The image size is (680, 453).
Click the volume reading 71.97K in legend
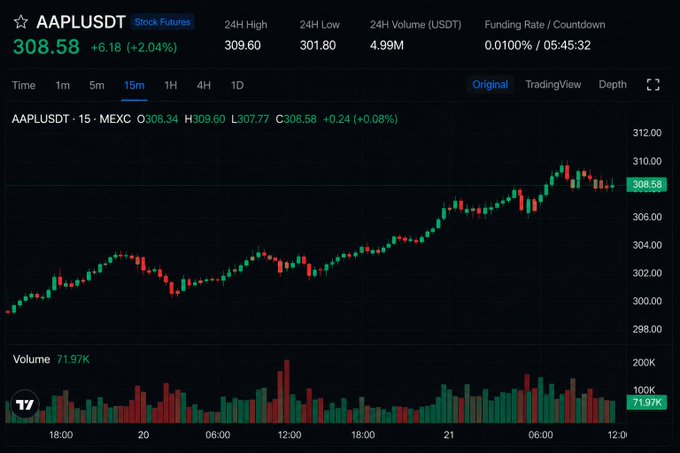[73, 359]
